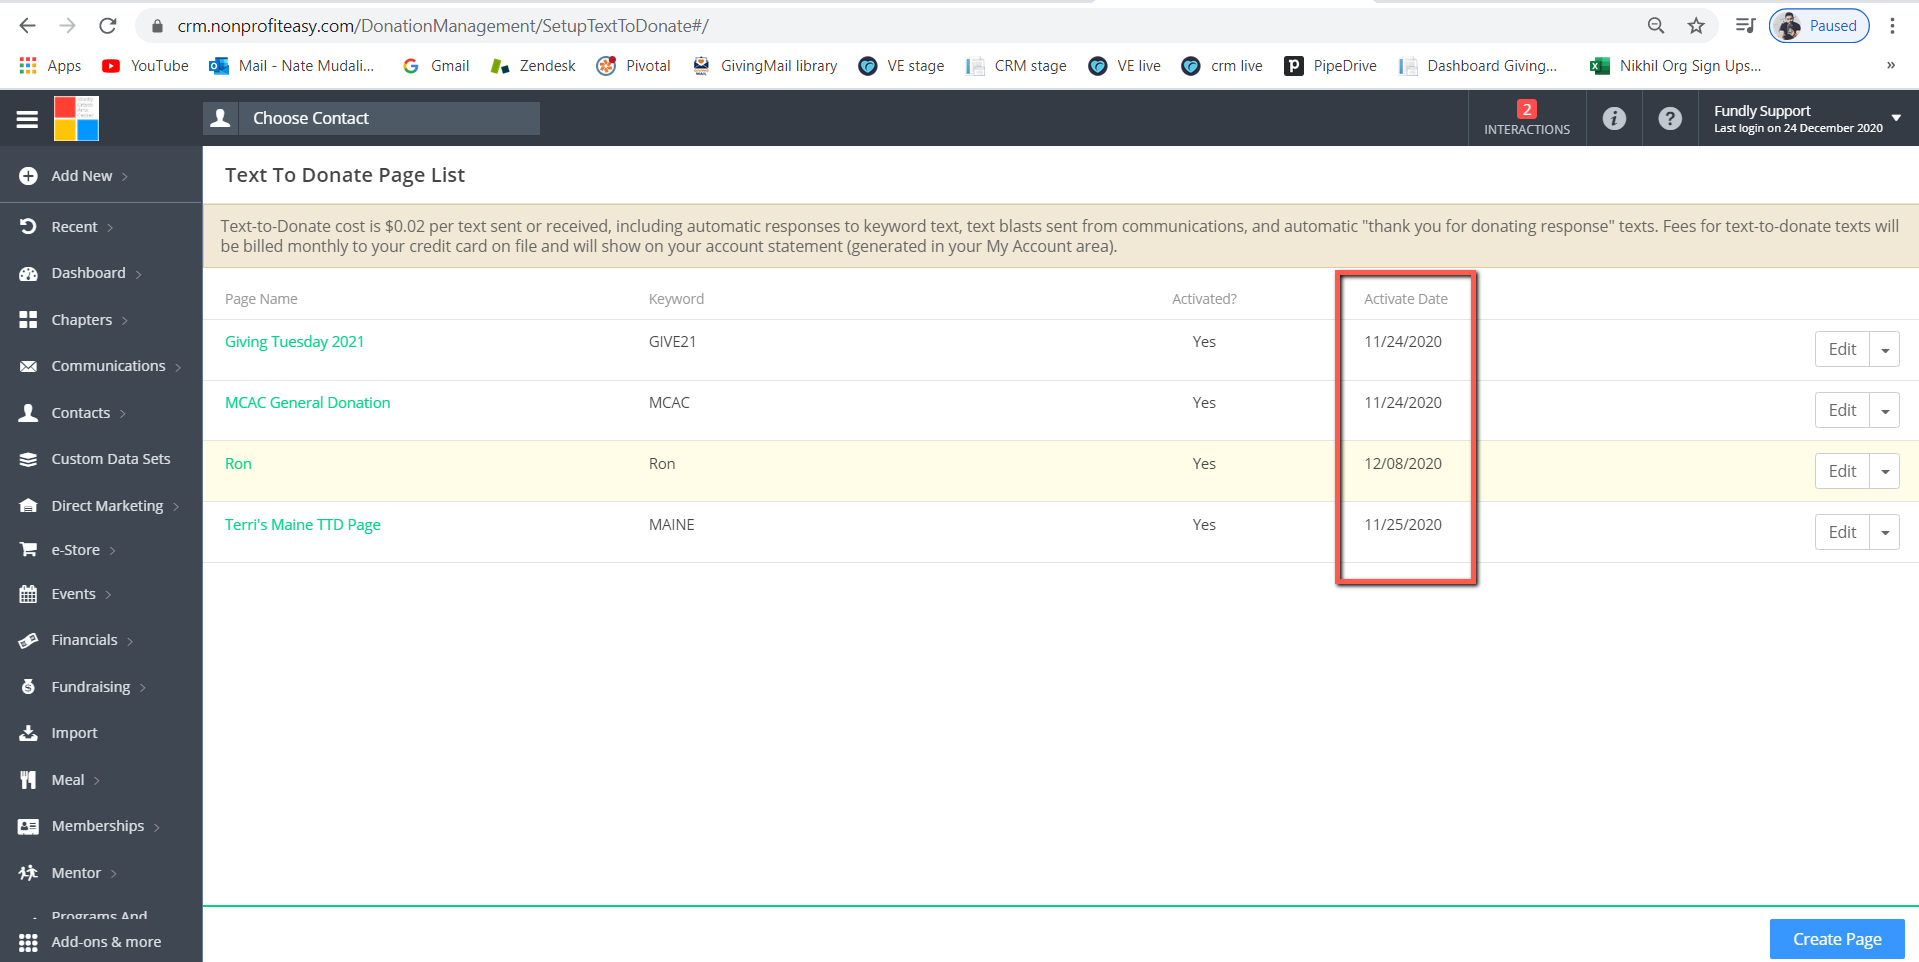The height and width of the screenshot is (962, 1919).
Task: Expand the Add New submenu chevron
Action: coord(125,177)
